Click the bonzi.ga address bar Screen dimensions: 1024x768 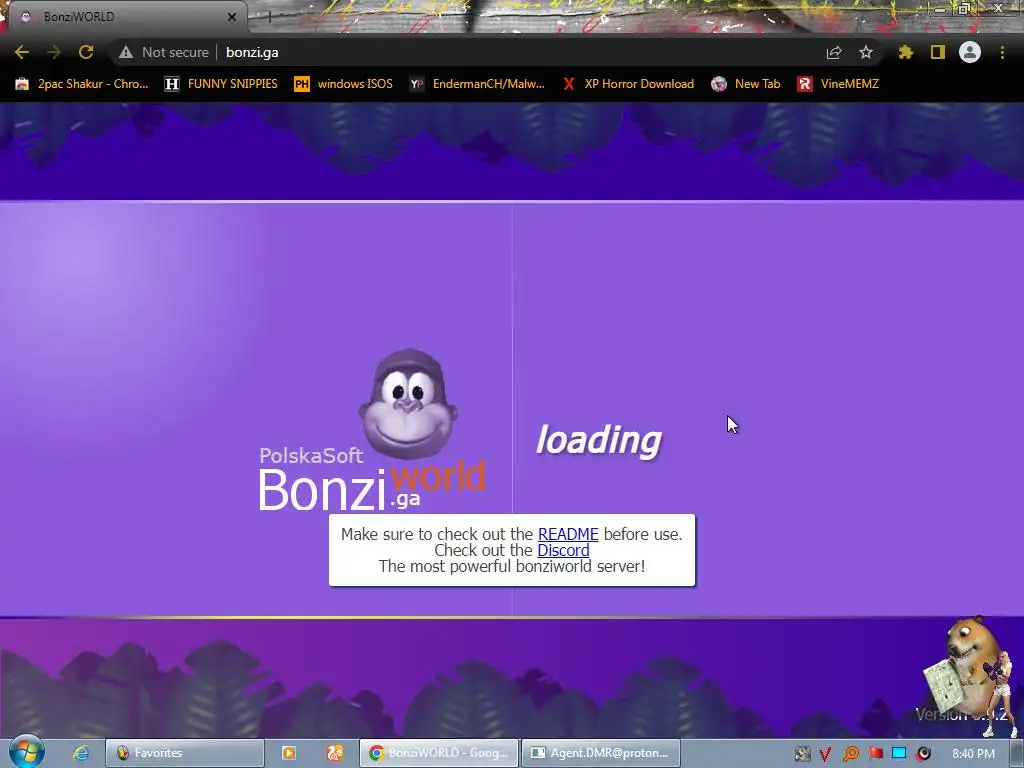[x=496, y=52]
